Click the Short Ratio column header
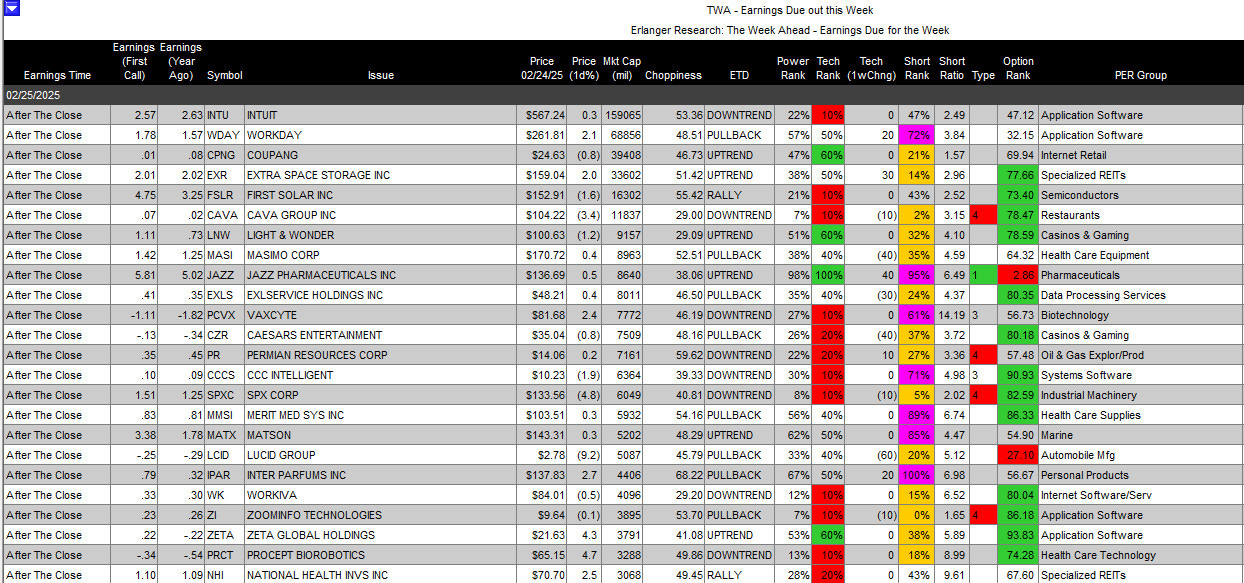This screenshot has height=583, width=1244. [x=952, y=68]
